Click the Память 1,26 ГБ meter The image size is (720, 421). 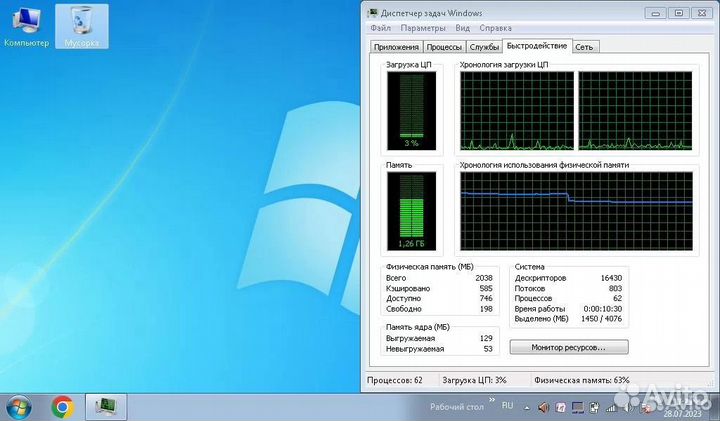click(411, 211)
